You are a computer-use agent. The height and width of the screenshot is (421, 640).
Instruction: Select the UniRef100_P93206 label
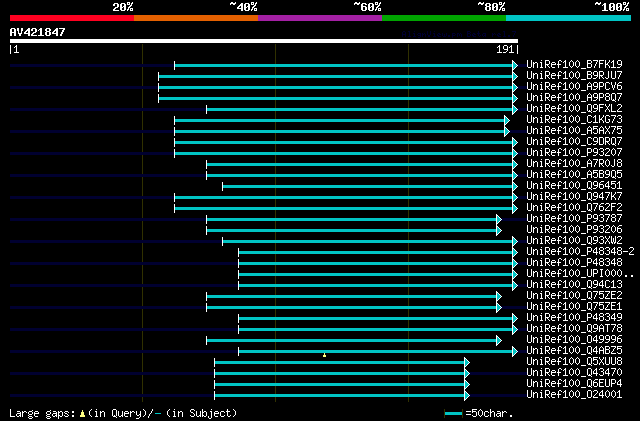(574, 229)
